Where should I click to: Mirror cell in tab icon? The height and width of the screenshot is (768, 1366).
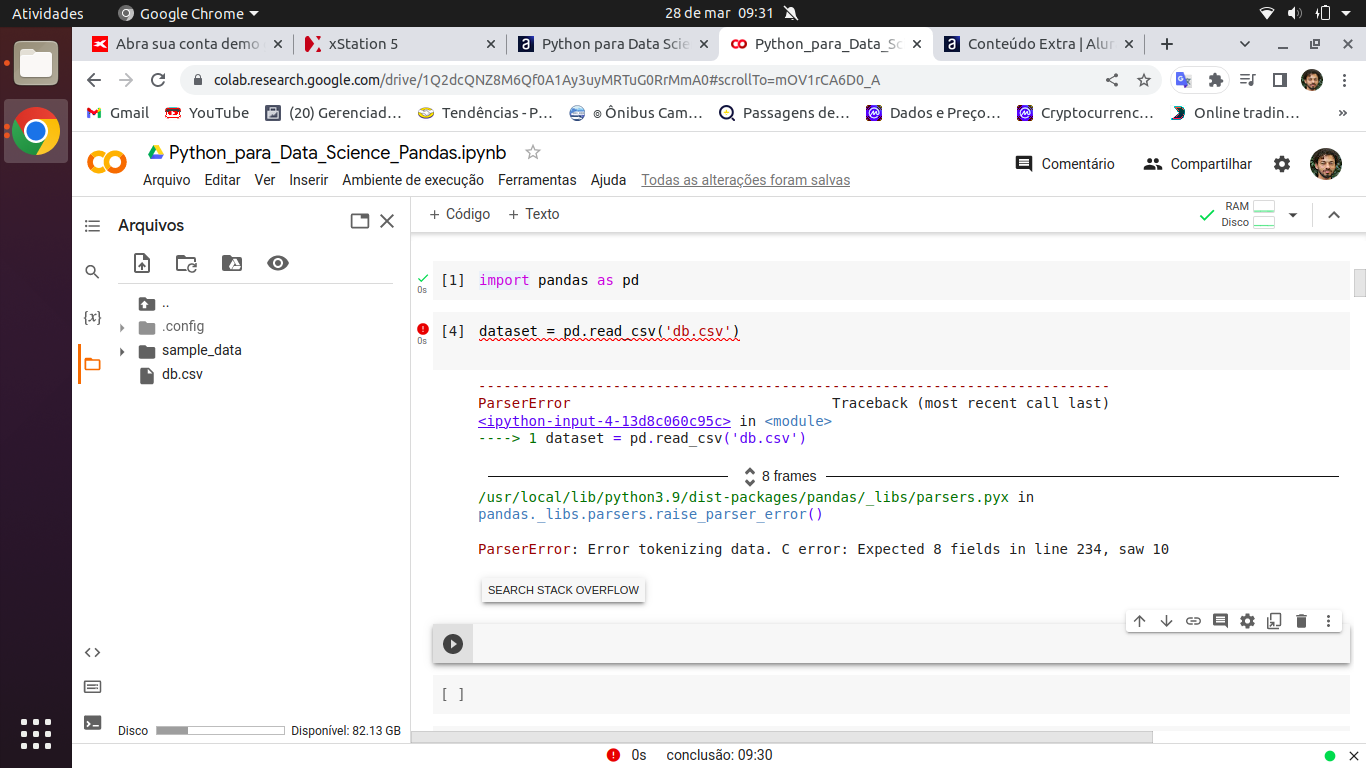tap(1274, 621)
